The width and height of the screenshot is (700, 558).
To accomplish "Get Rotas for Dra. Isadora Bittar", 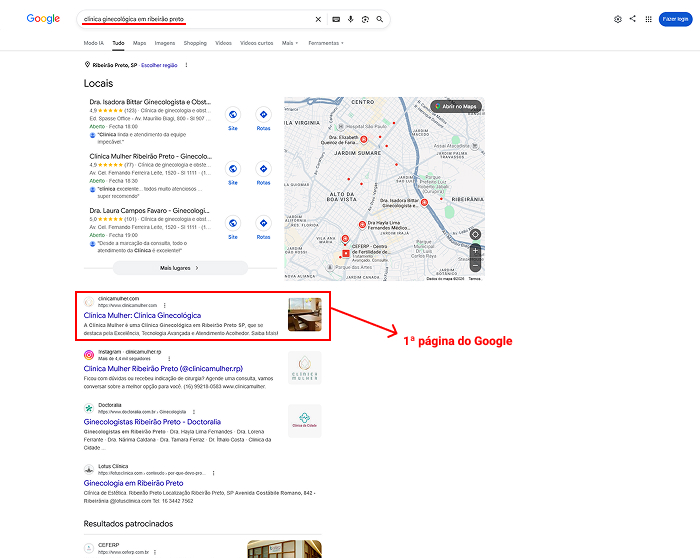I will pos(263,119).
